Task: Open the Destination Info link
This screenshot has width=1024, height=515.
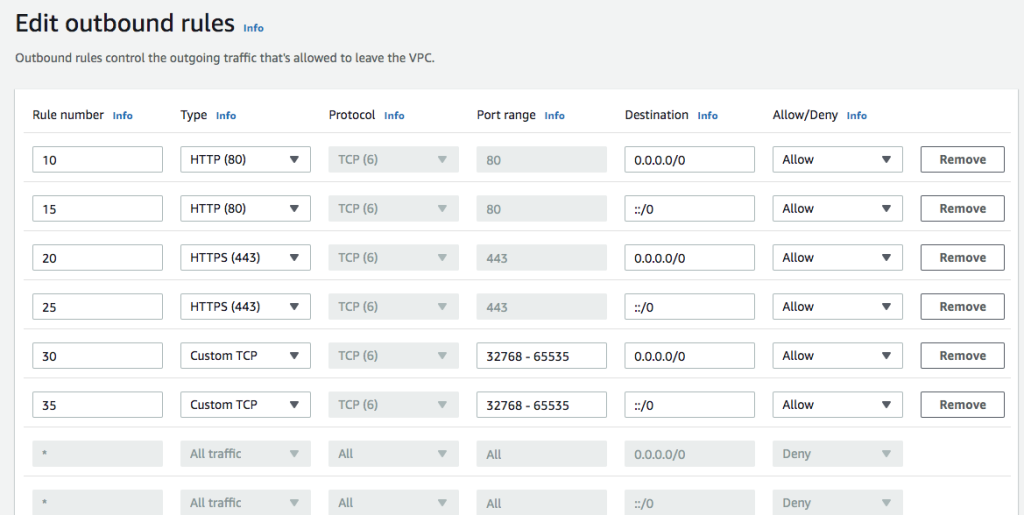Action: [707, 116]
